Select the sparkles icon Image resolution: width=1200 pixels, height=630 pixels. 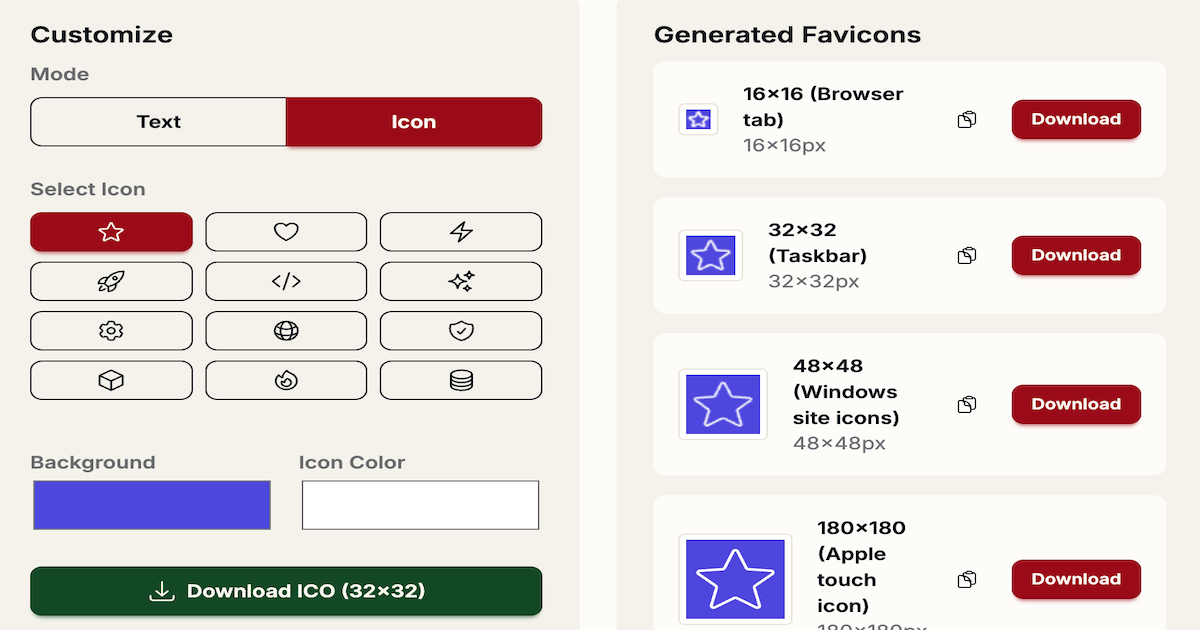(x=460, y=281)
